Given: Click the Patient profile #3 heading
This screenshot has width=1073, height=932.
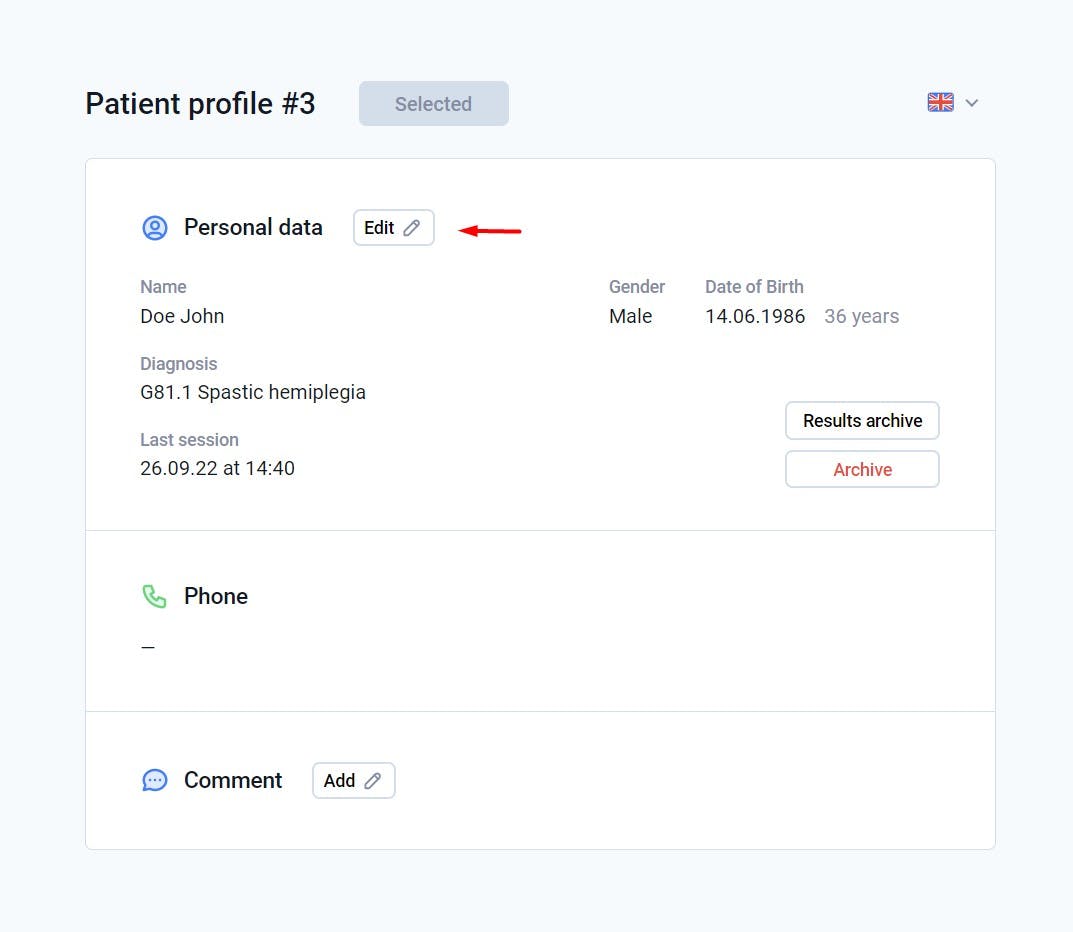Looking at the screenshot, I should tap(200, 104).
